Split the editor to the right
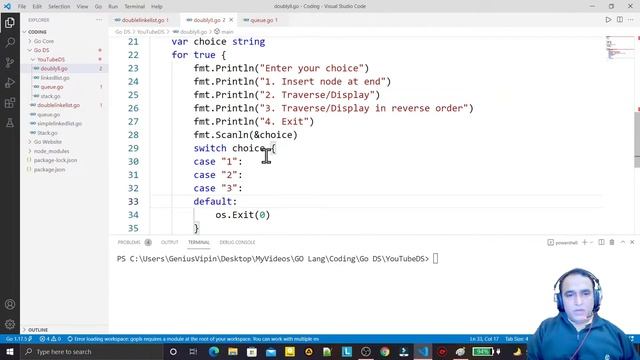 pyautogui.click(x=620, y=20)
